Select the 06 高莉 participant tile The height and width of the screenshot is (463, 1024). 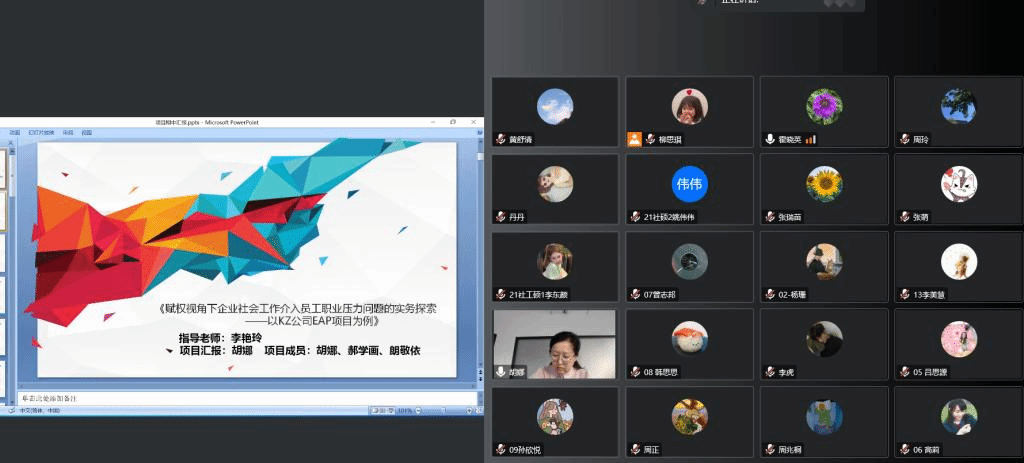tap(958, 422)
